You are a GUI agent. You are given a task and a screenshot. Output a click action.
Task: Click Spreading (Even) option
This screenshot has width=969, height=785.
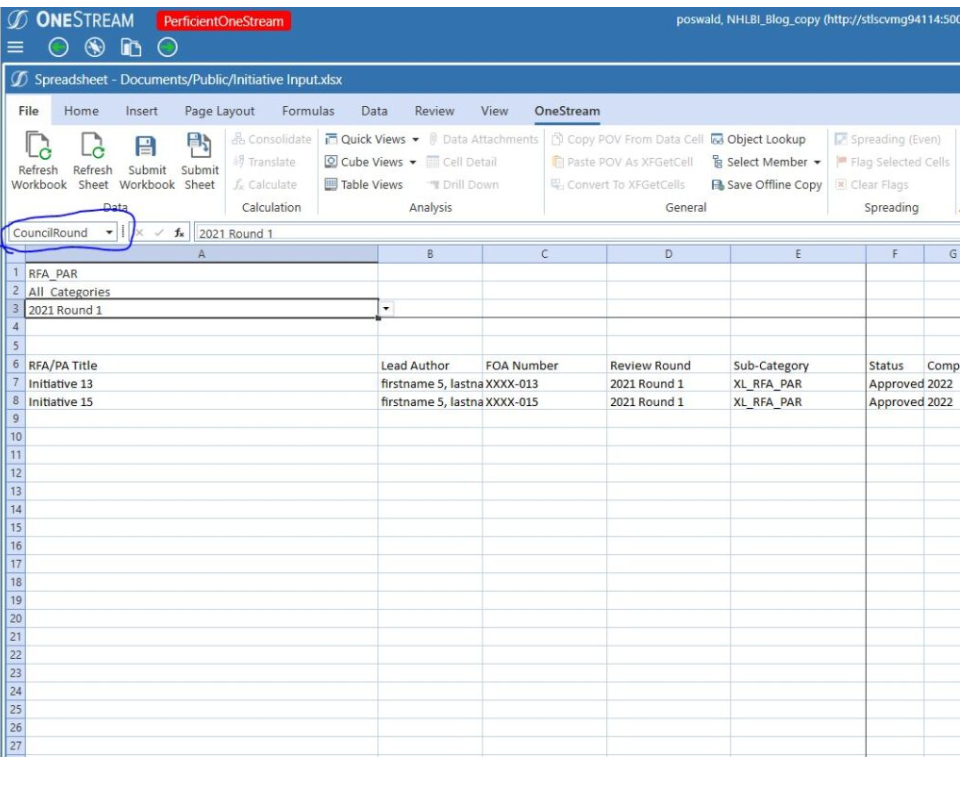887,140
